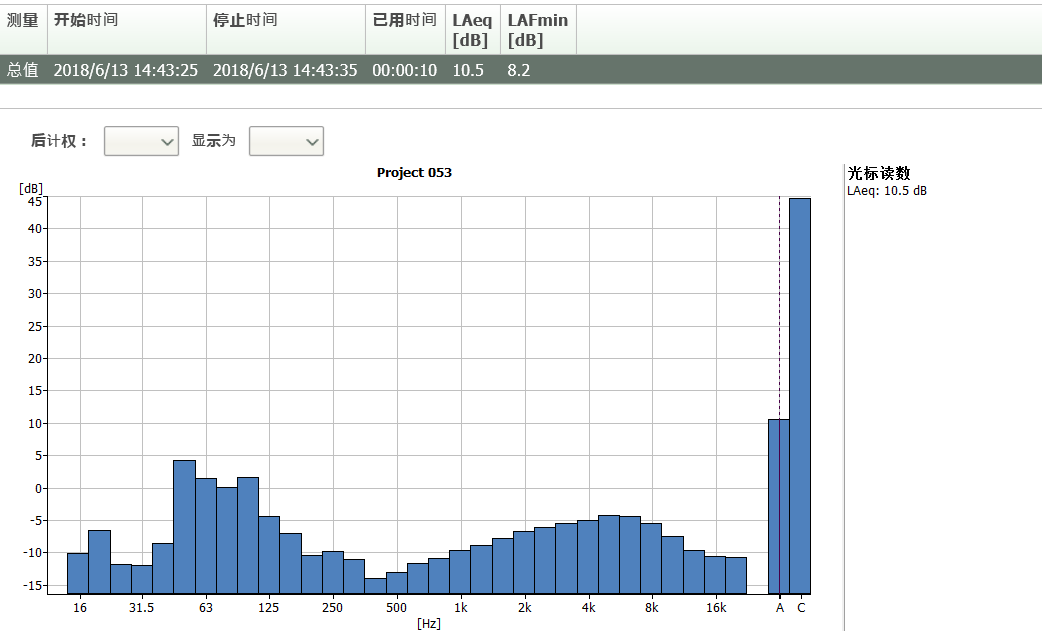Click the LAeq [dB] column header
This screenshot has width=1042, height=638.
tap(472, 30)
